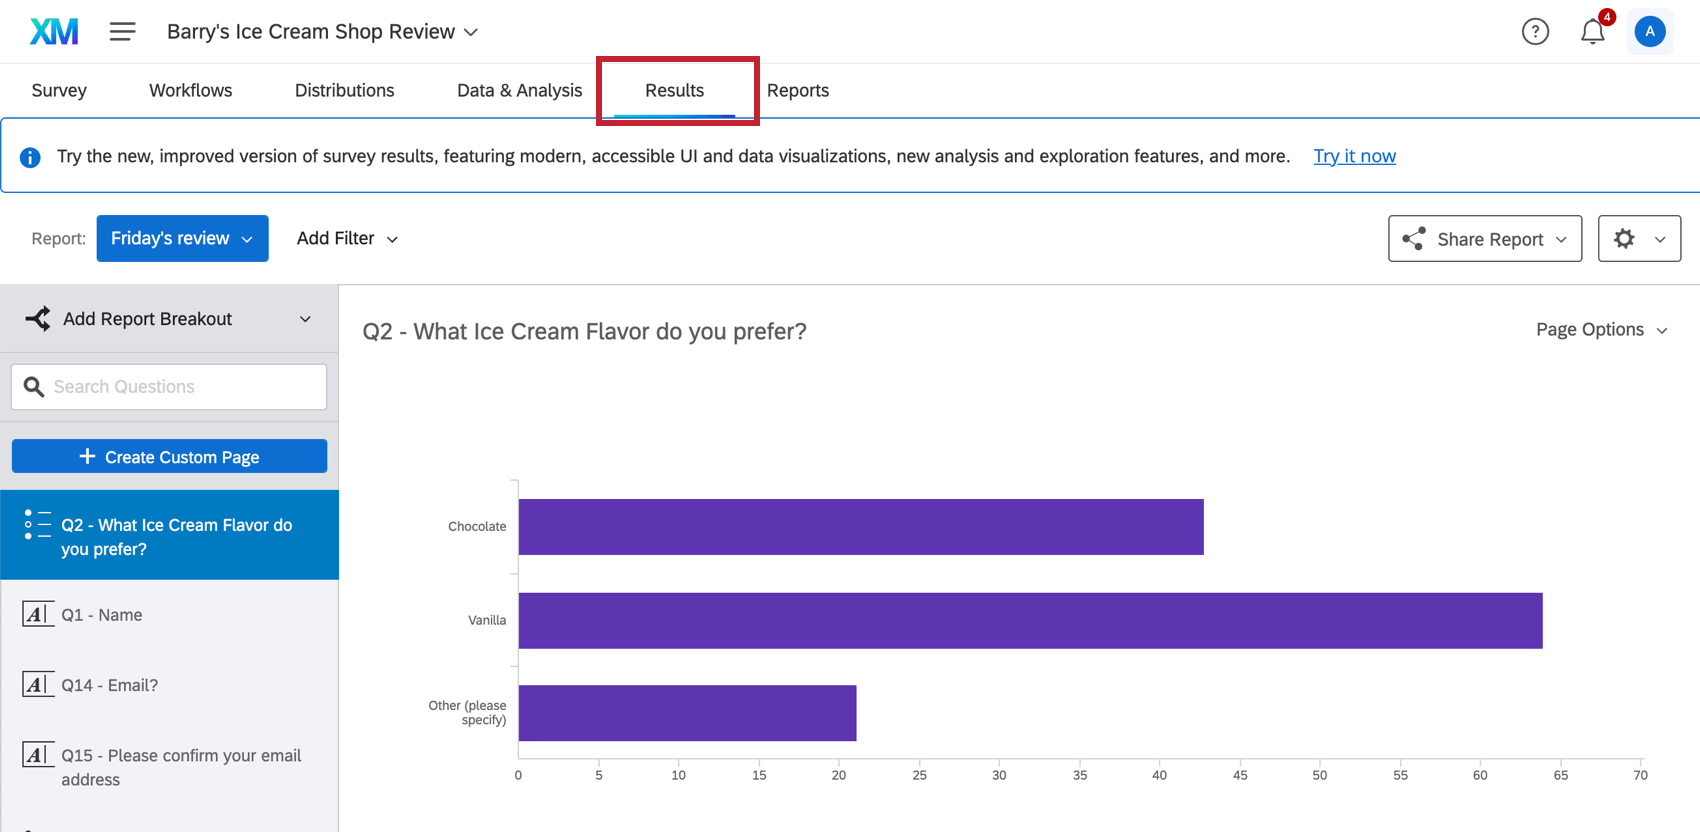Click the XM logo

pos(54,31)
